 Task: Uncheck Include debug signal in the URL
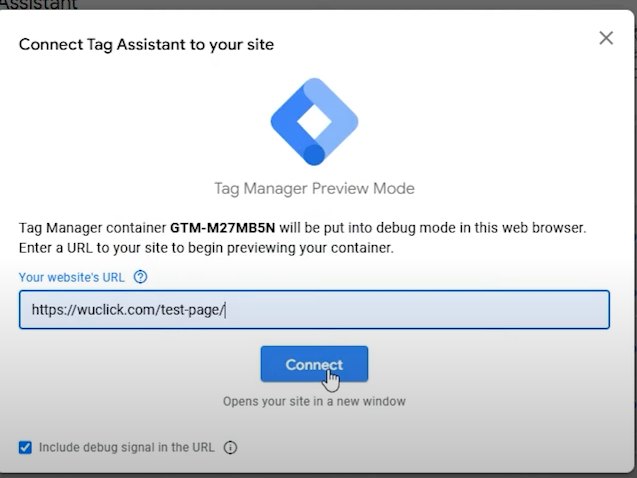tap(25, 447)
